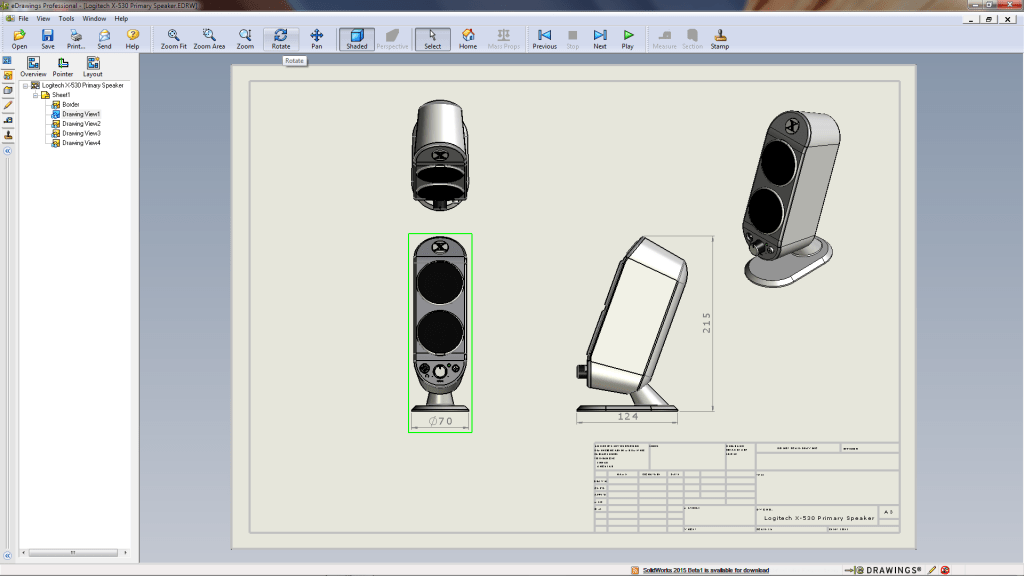Open the Window menu
The width and height of the screenshot is (1024, 576).
[x=94, y=18]
